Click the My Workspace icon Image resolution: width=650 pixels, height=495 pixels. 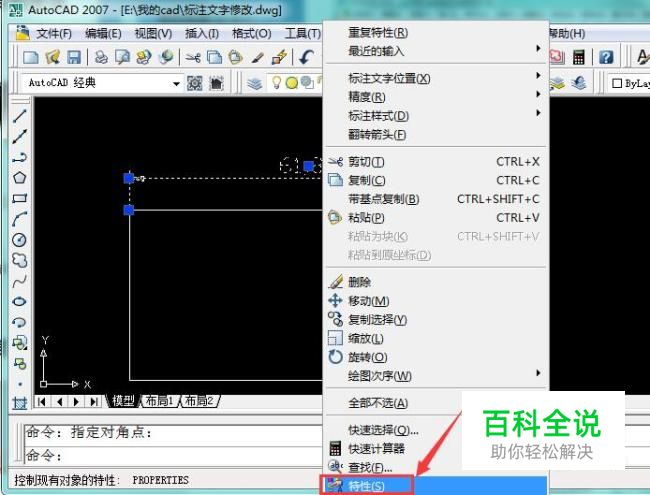click(216, 83)
